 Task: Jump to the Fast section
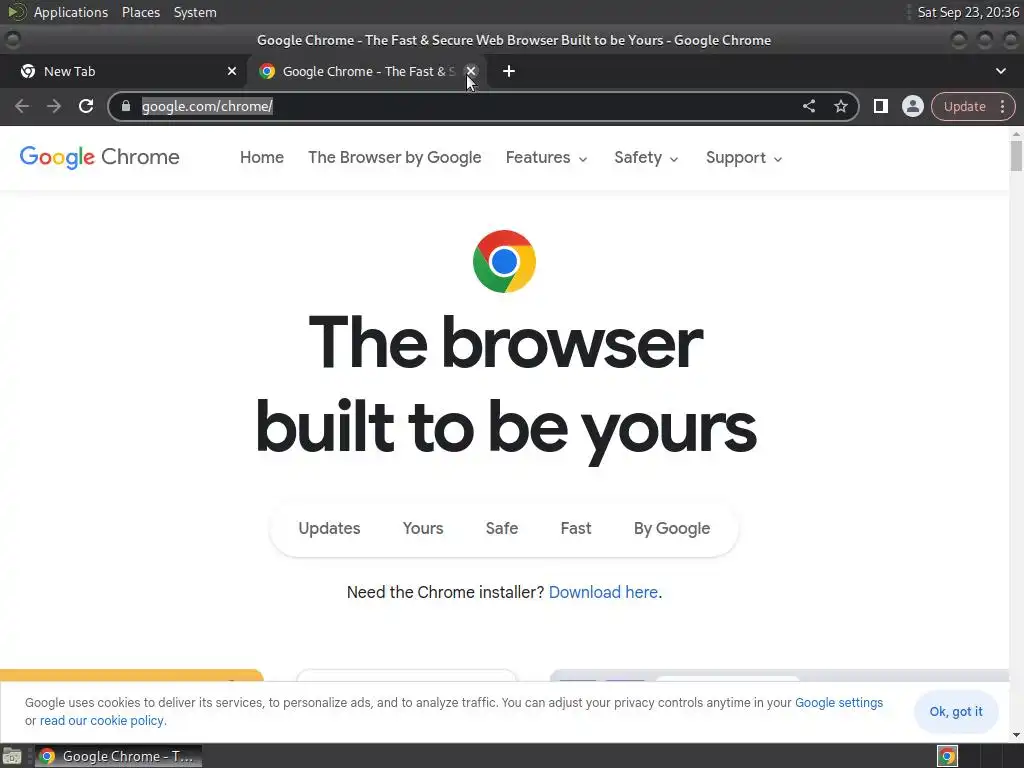(x=575, y=528)
